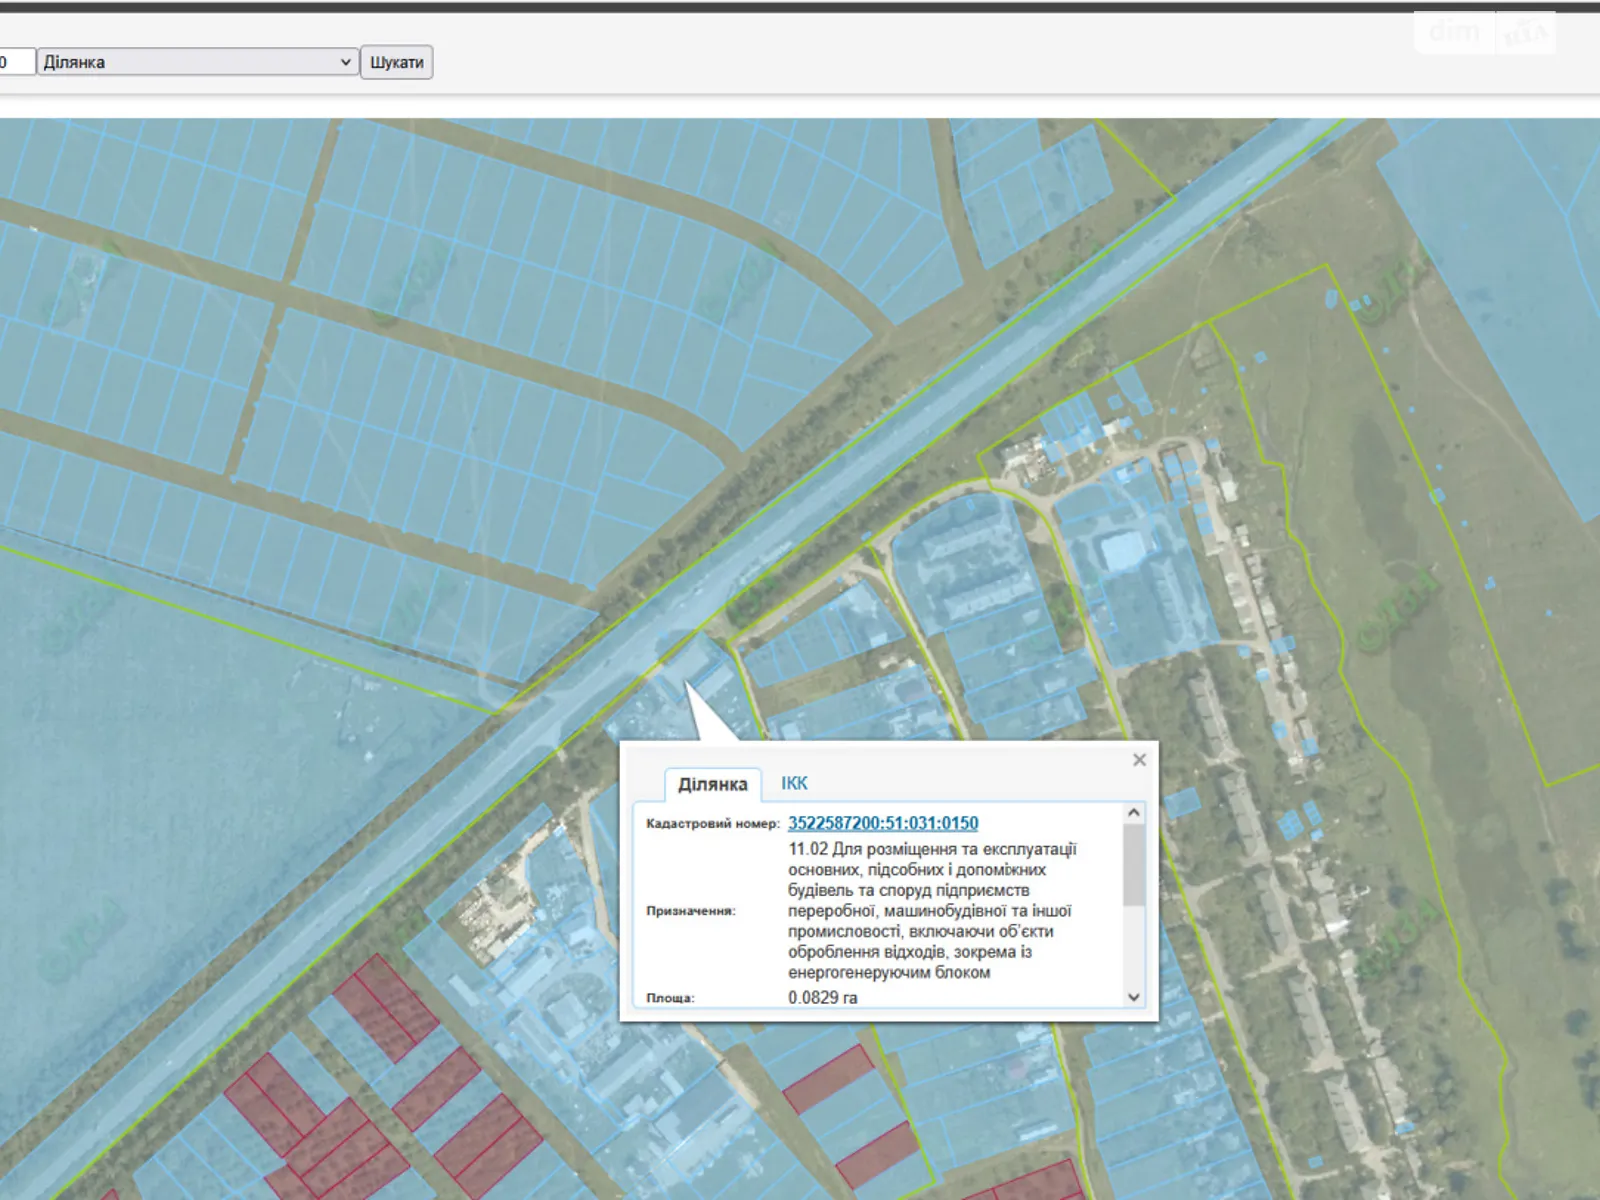Click the dim.ria watermark logo
Screen dimensions: 1600x1200
tap(1486, 33)
